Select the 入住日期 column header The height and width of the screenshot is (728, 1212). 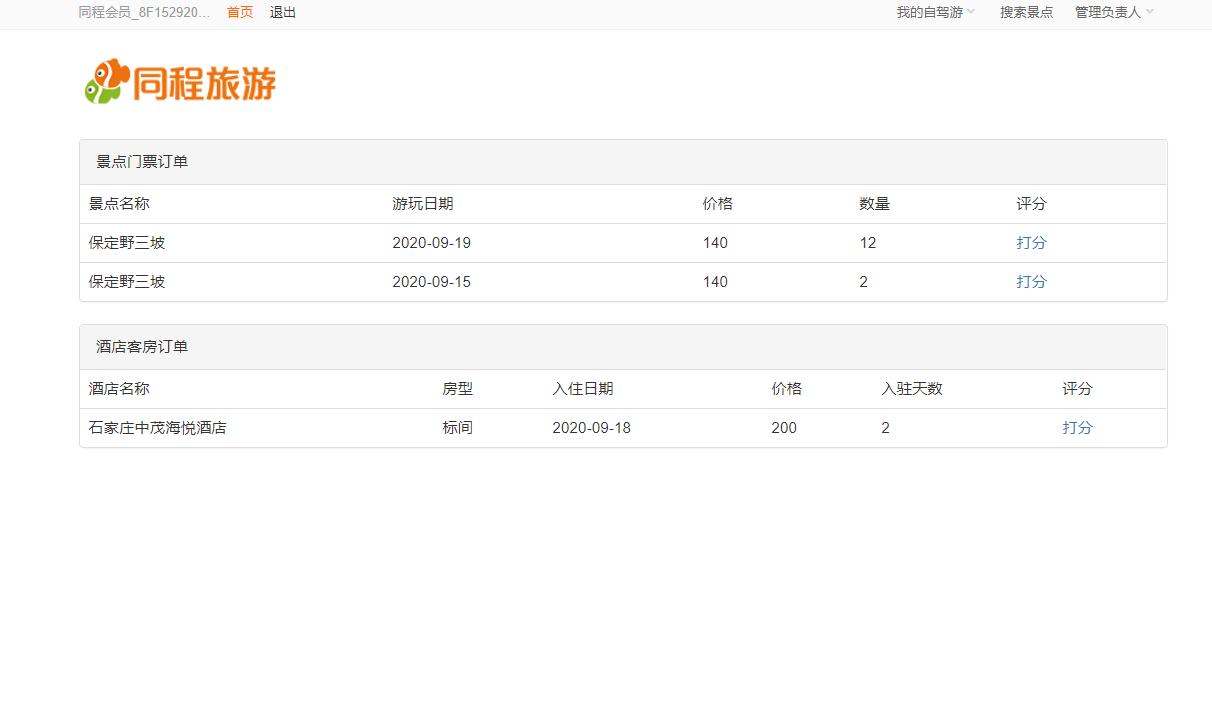coord(582,389)
